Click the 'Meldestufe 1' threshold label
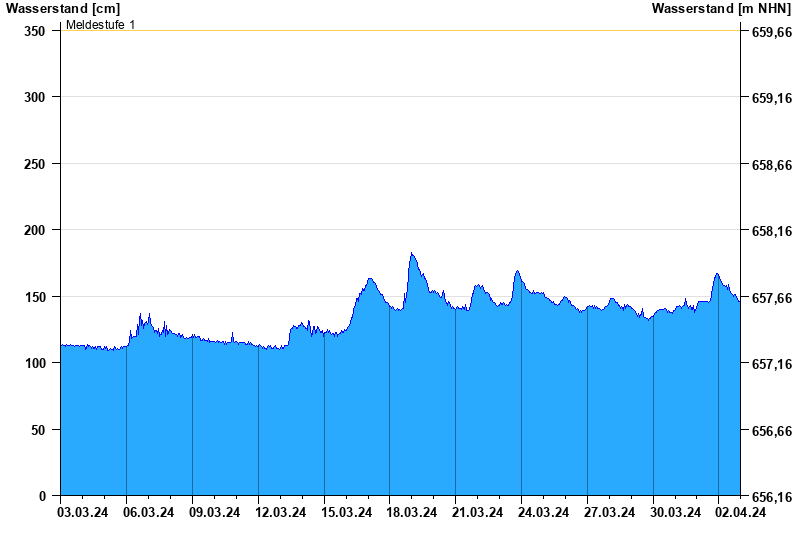This screenshot has width=800, height=550. click(100, 24)
